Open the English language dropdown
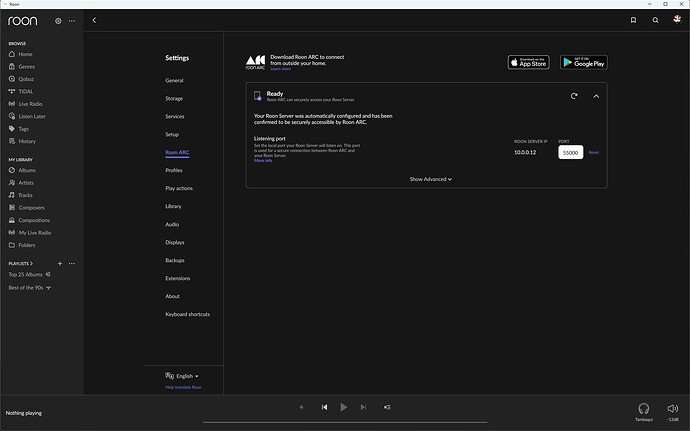The image size is (690, 431). [182, 376]
